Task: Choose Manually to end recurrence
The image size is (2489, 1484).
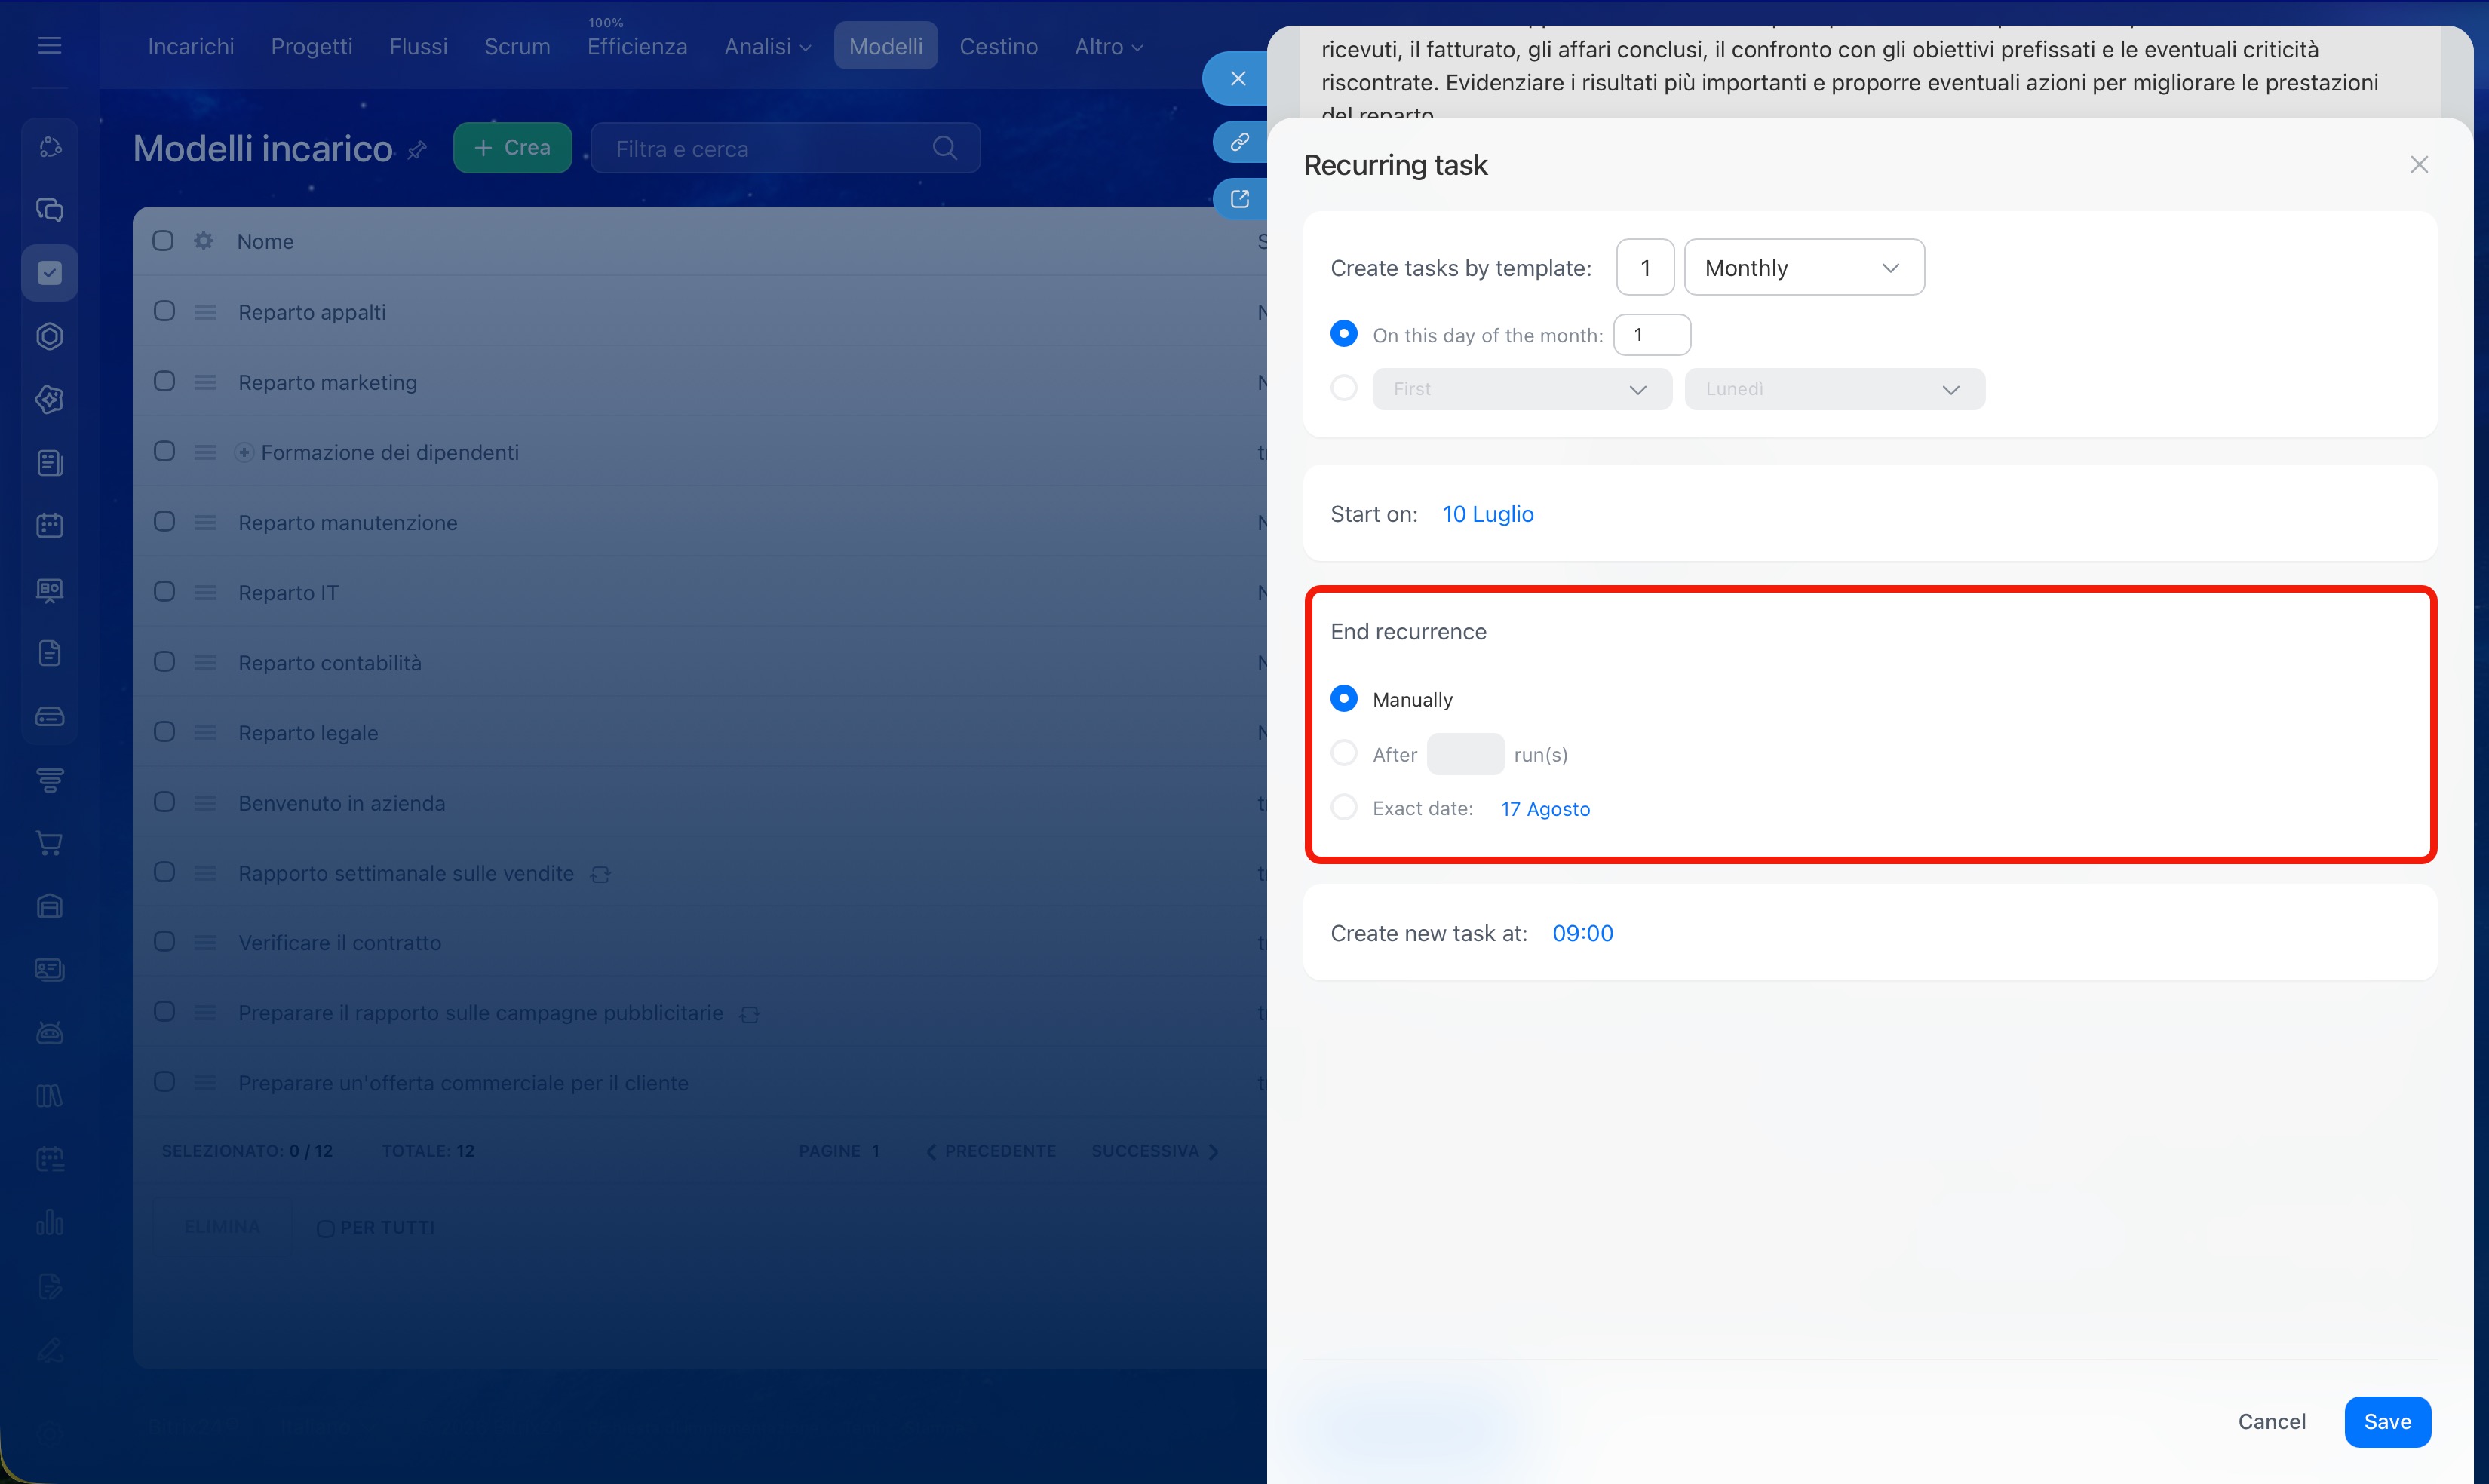Action: coord(1344,698)
